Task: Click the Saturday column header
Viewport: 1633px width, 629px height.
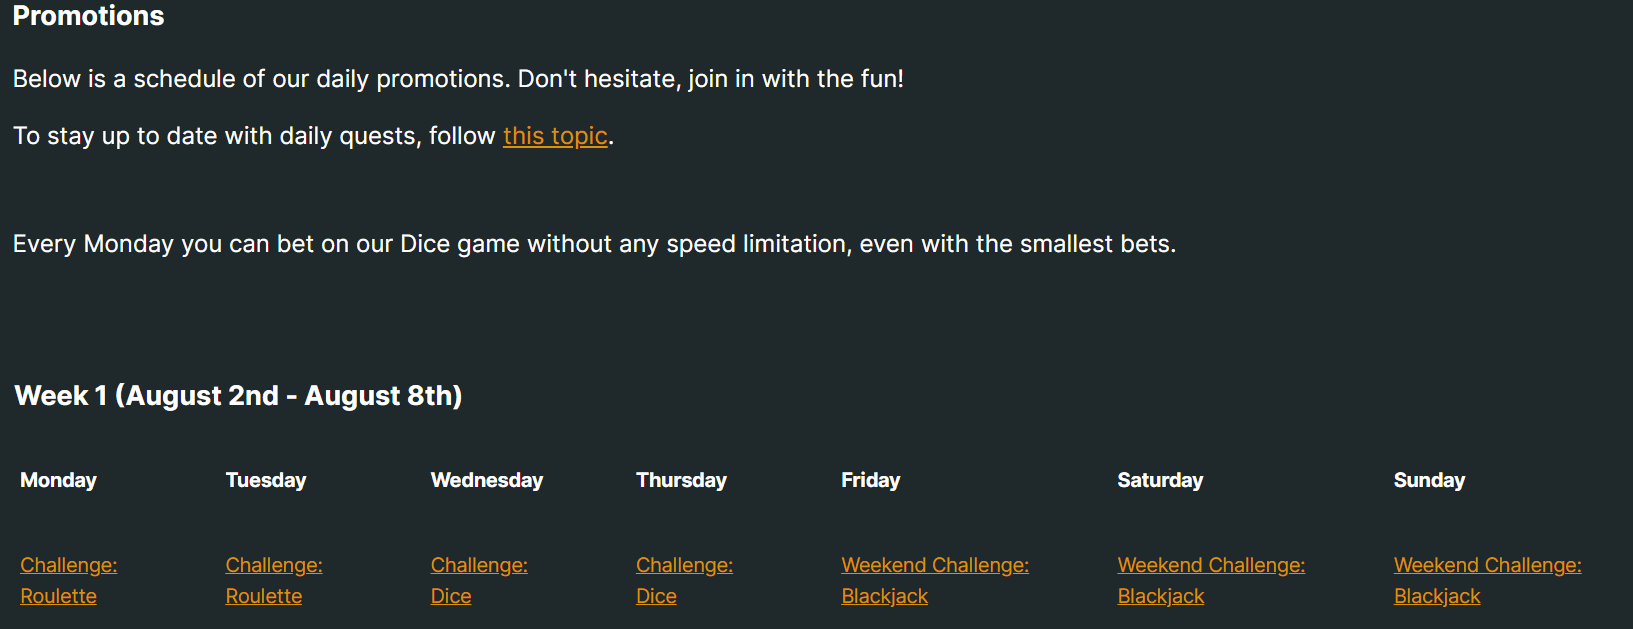Action: 1160,480
